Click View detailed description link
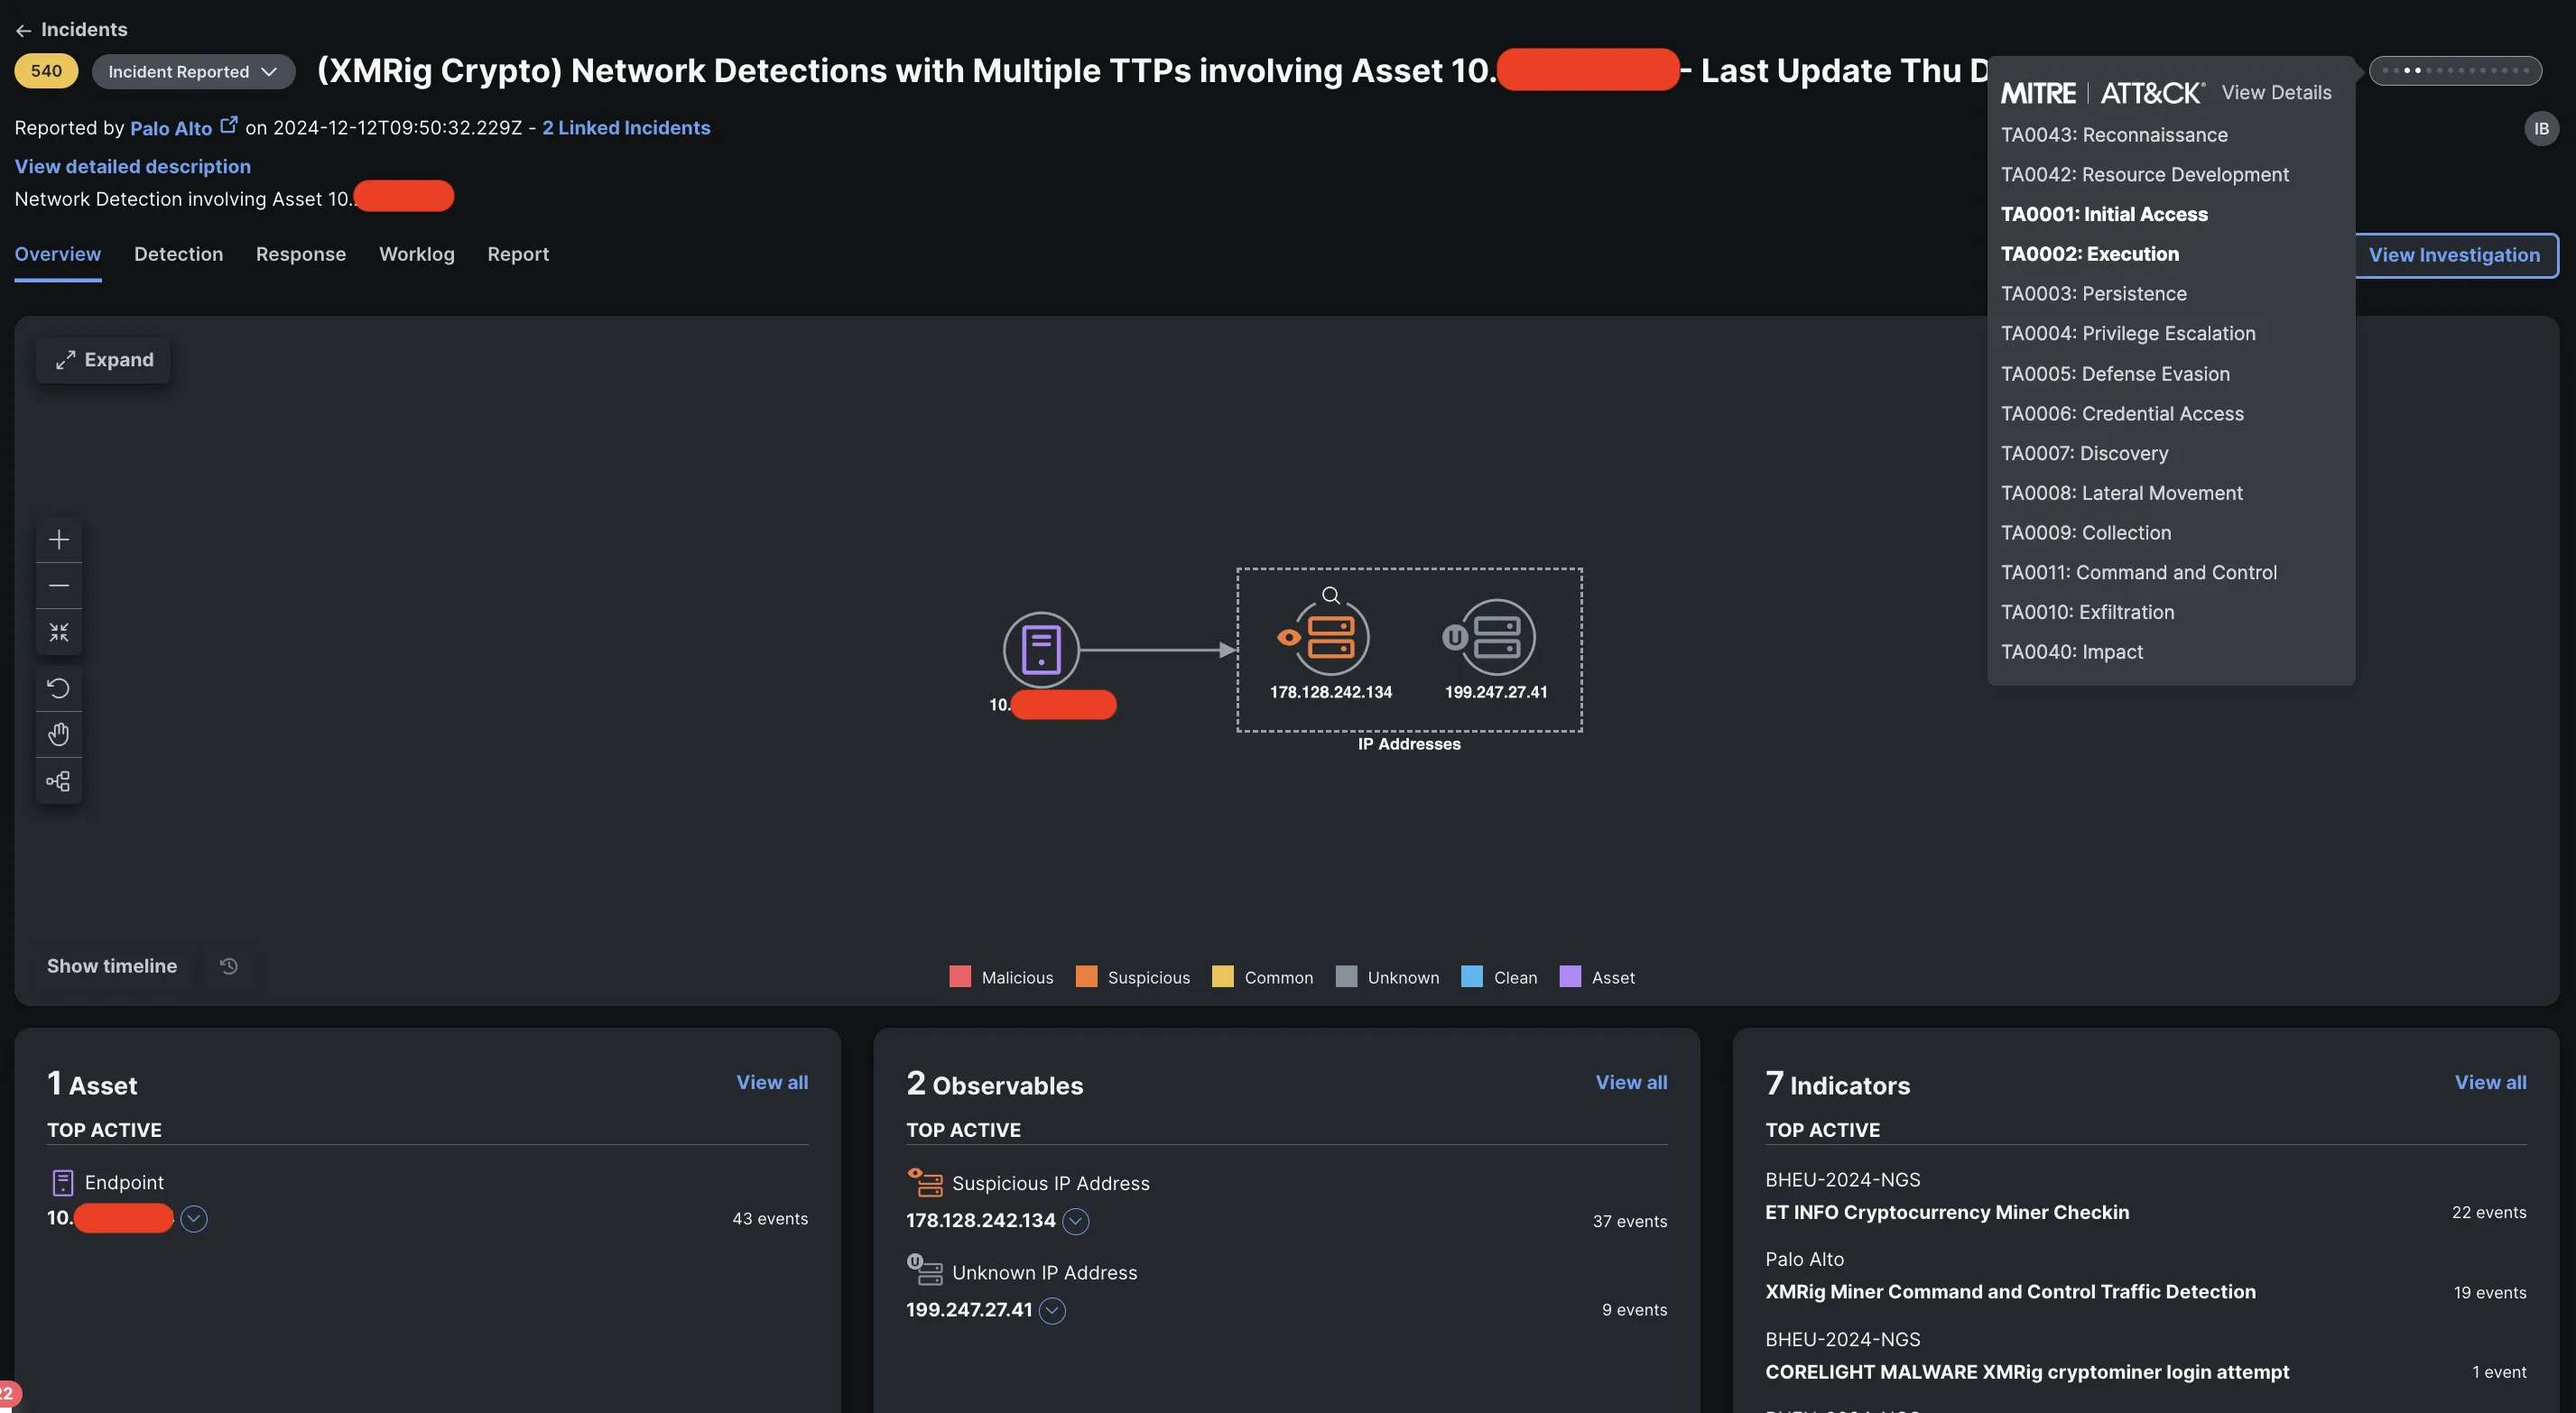 132,166
